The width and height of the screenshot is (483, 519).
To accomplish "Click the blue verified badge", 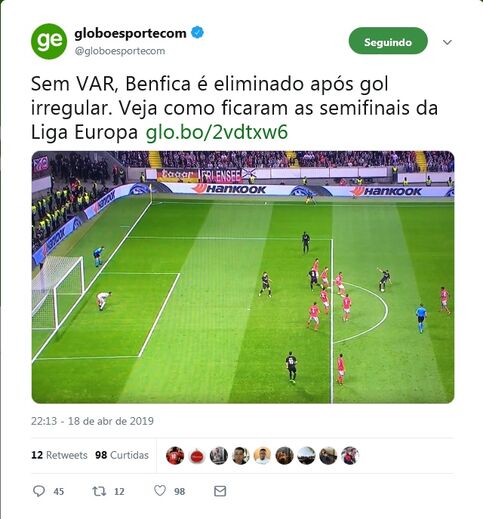I will tap(197, 33).
